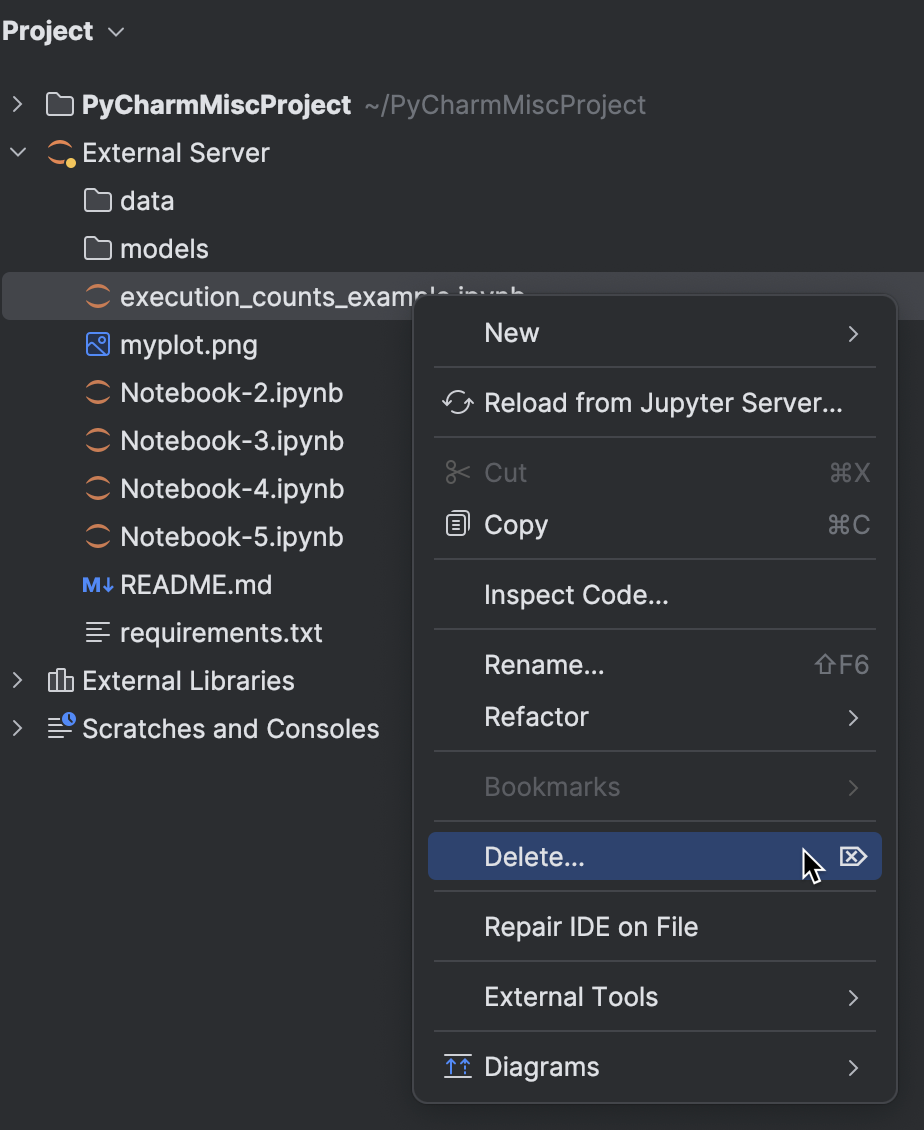Open the External Tools submenu
Viewport: 924px width, 1130px height.
point(570,997)
